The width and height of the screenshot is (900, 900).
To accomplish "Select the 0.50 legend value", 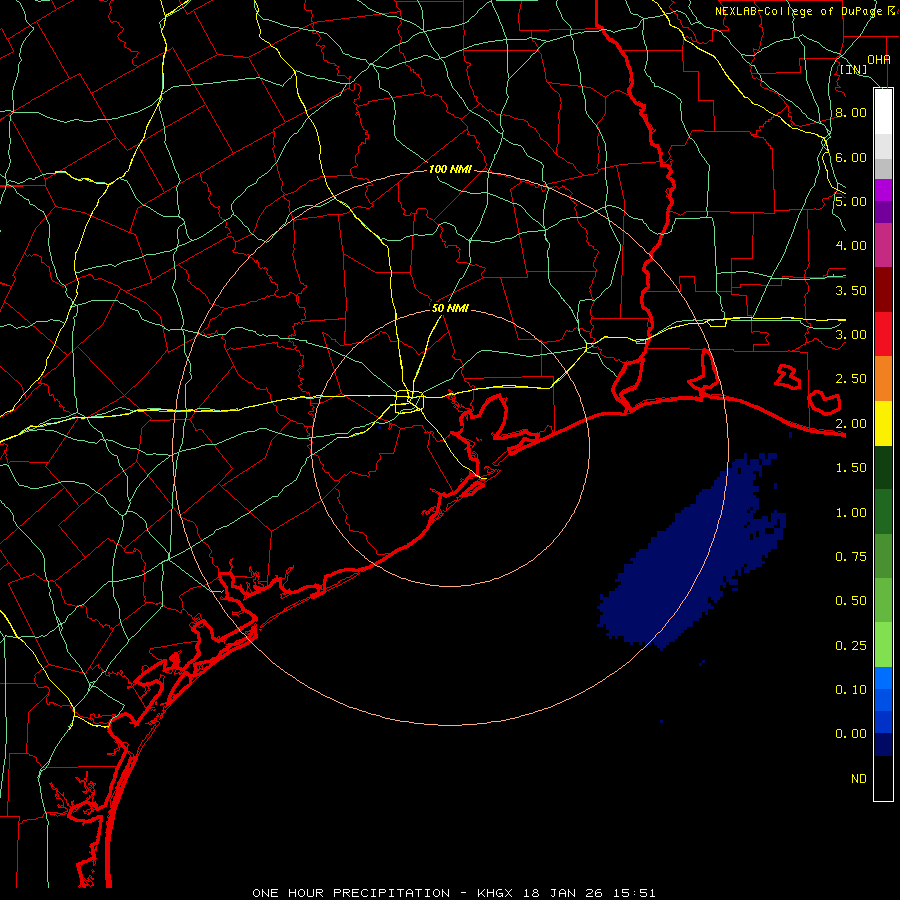I will tap(851, 601).
